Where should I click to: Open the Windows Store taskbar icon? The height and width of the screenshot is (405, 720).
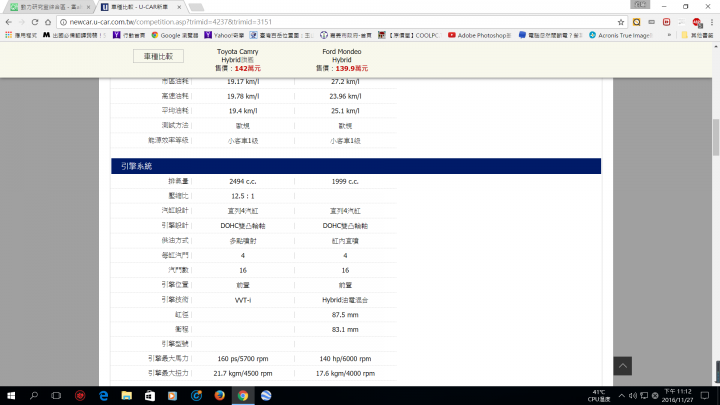[150, 395]
